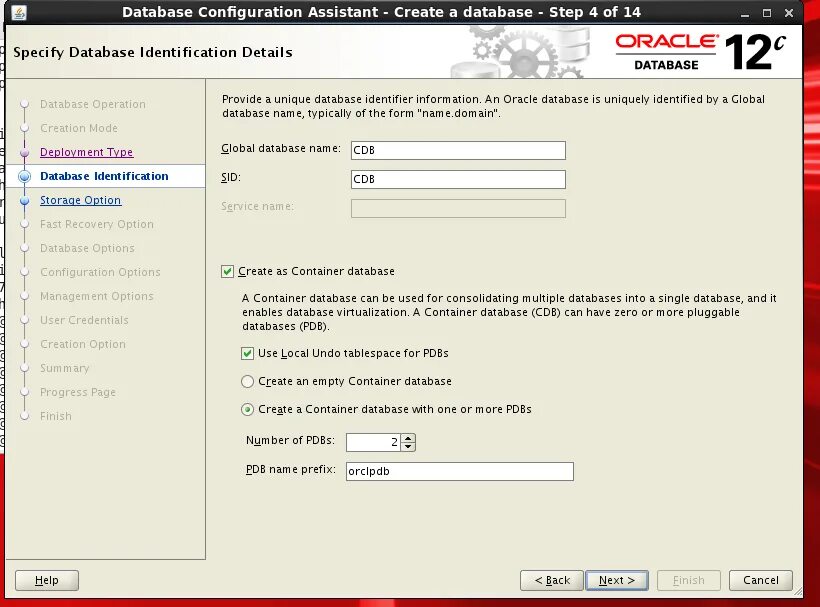The width and height of the screenshot is (820, 607).
Task: Open the Storage Option step
Action: click(81, 200)
